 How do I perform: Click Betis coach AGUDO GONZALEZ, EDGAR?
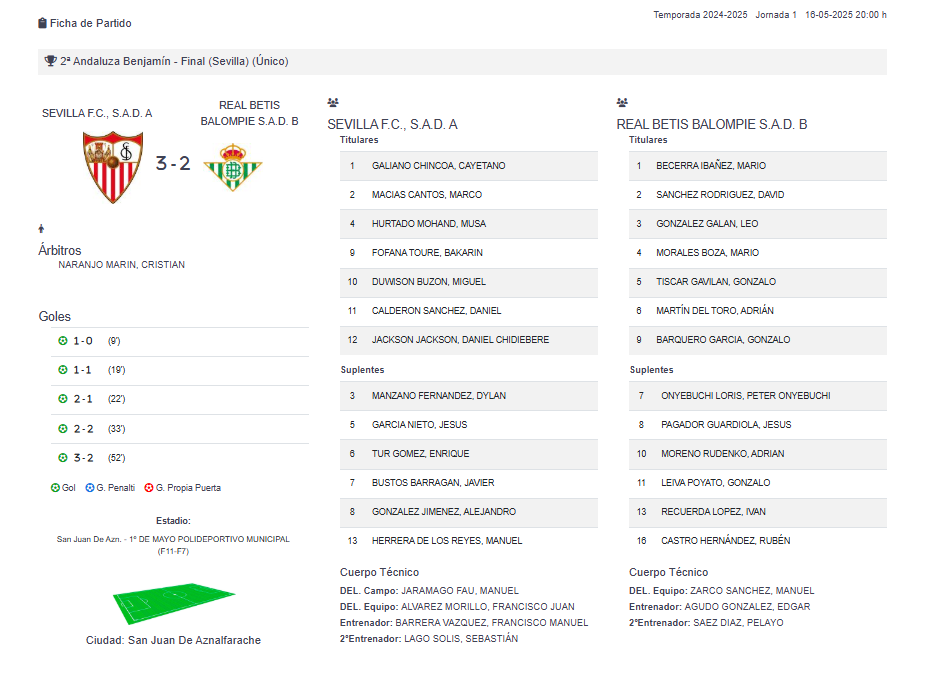pyautogui.click(x=747, y=607)
